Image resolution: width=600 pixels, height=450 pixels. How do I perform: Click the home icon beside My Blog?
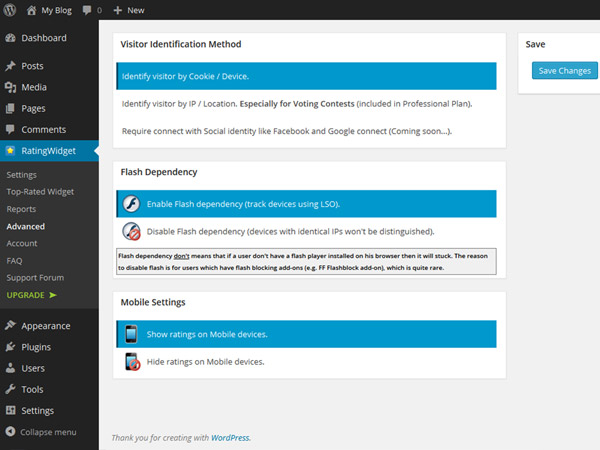coord(31,10)
